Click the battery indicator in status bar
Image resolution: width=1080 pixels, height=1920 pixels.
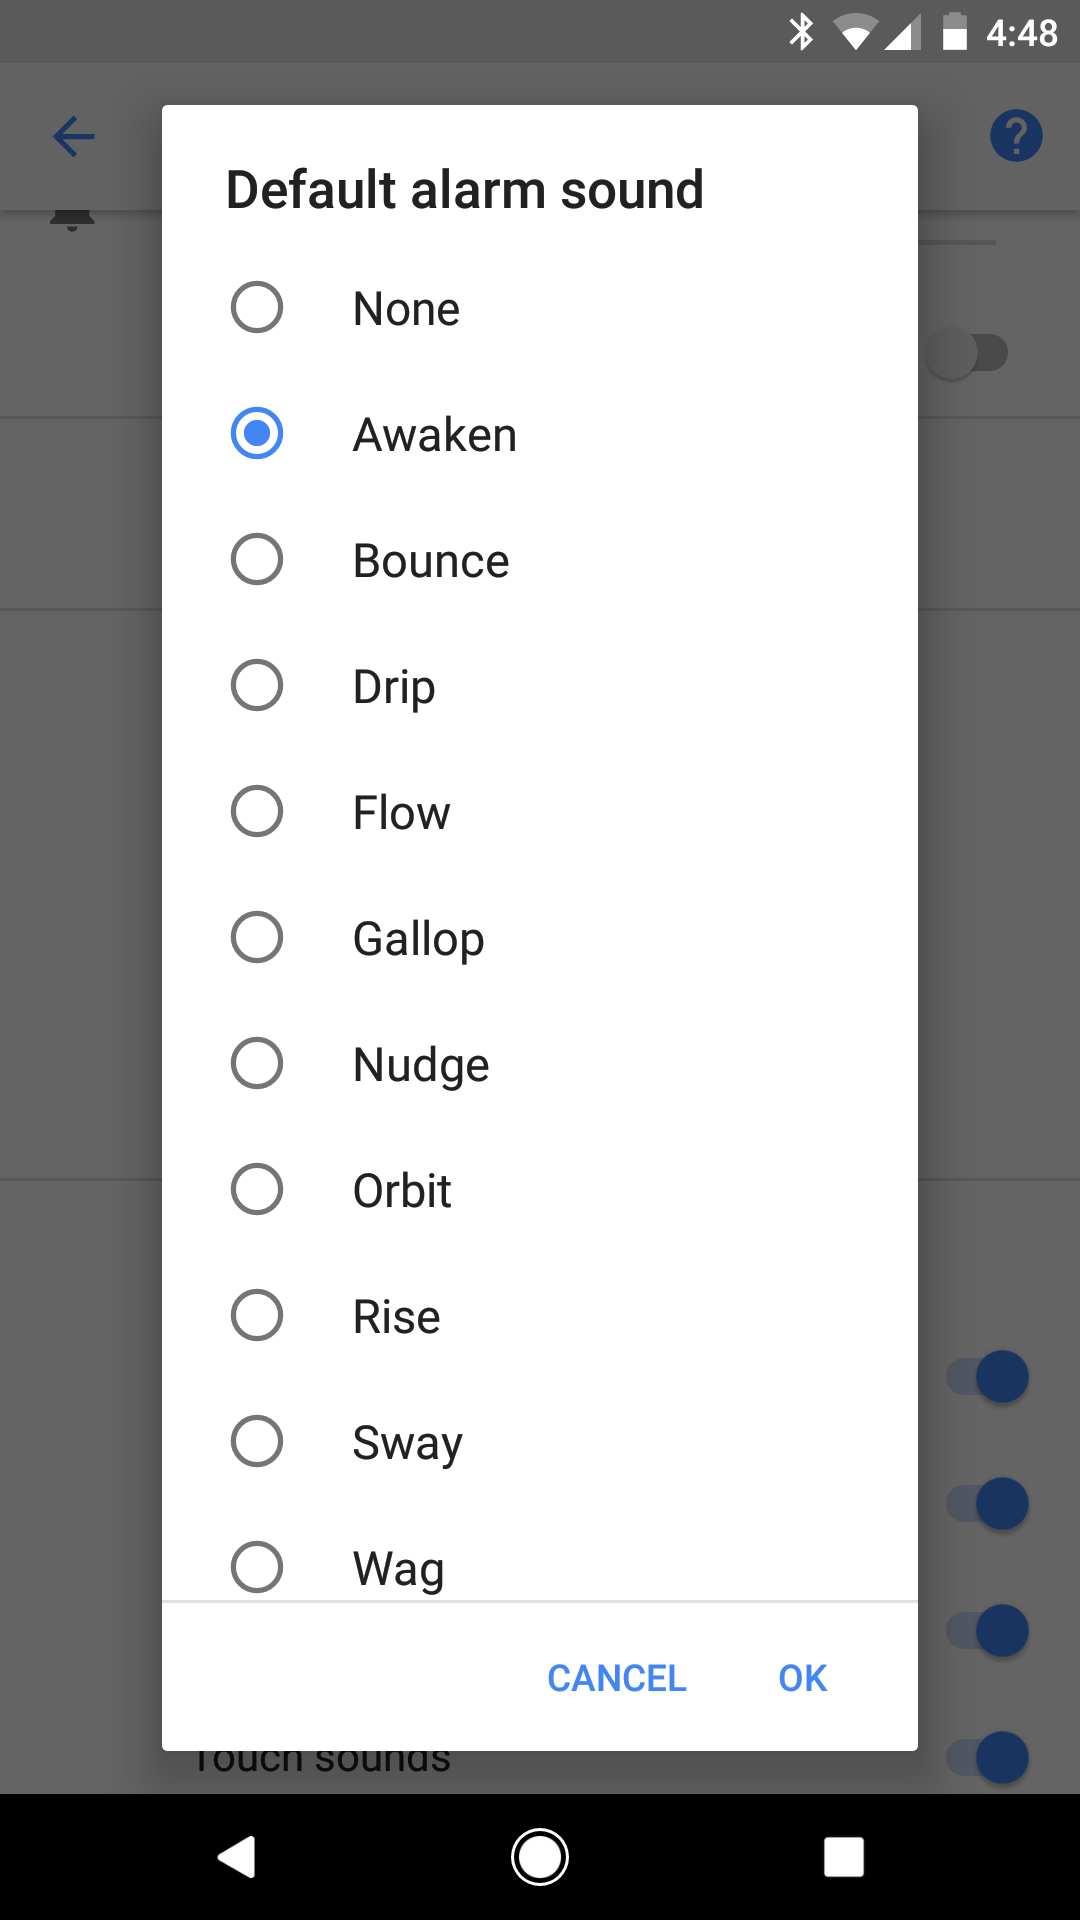(x=954, y=31)
